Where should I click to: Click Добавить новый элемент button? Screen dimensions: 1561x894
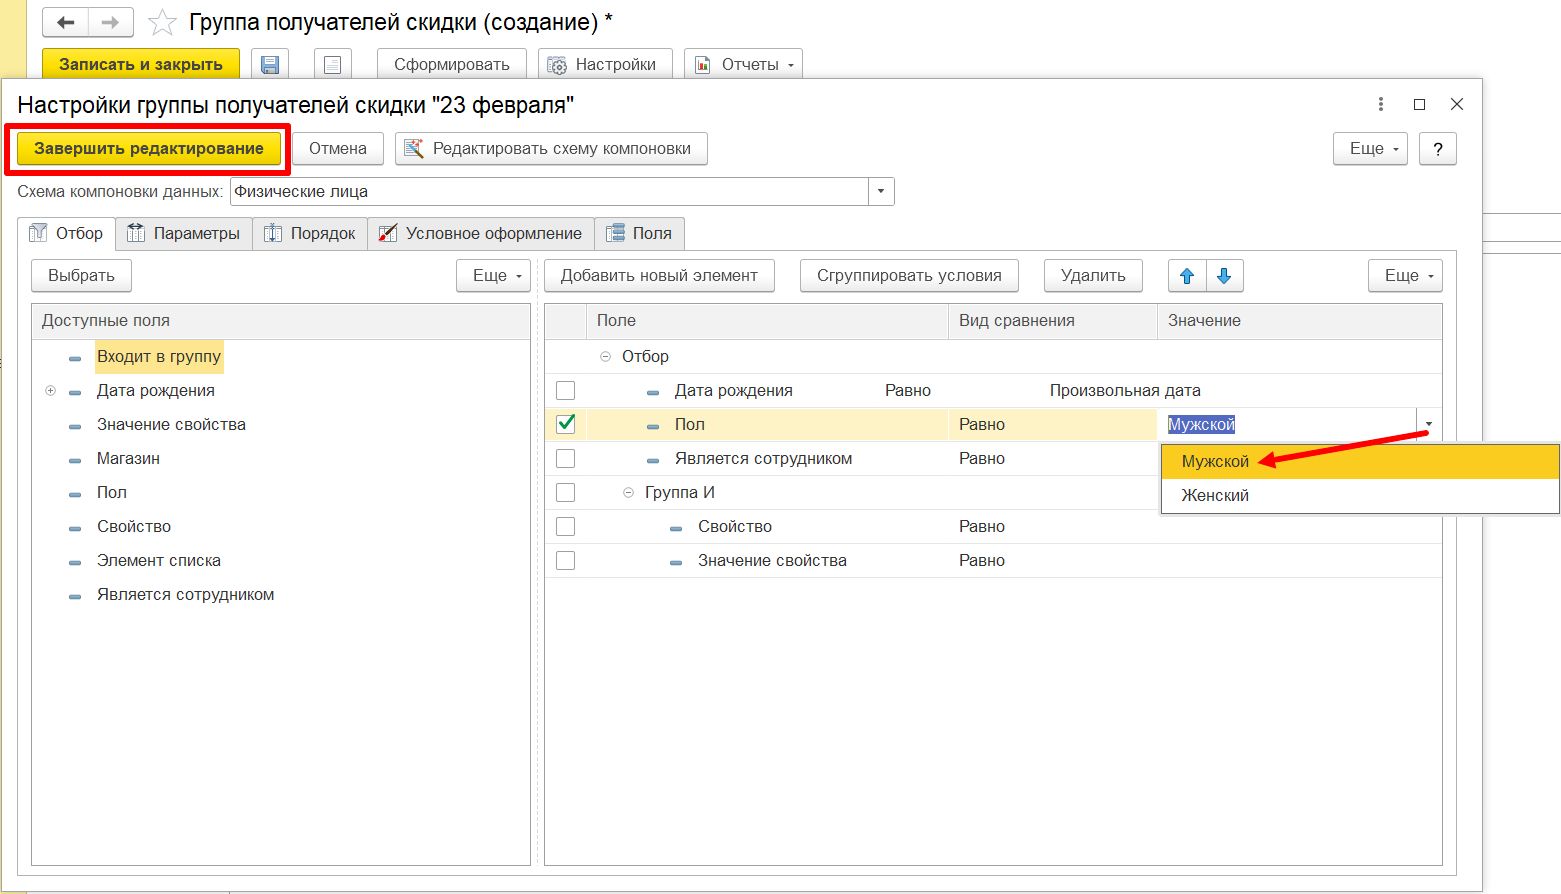tap(659, 276)
